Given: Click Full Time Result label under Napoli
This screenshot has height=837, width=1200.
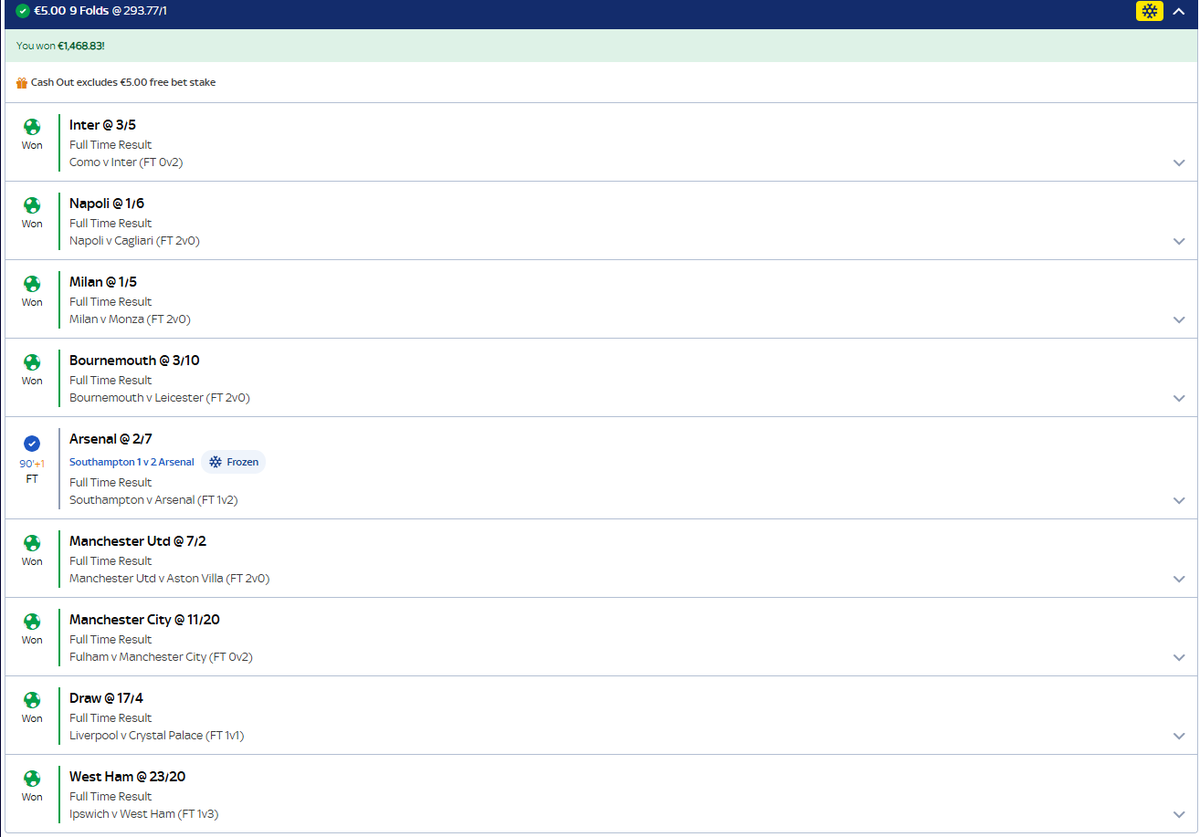Looking at the screenshot, I should pos(110,223).
